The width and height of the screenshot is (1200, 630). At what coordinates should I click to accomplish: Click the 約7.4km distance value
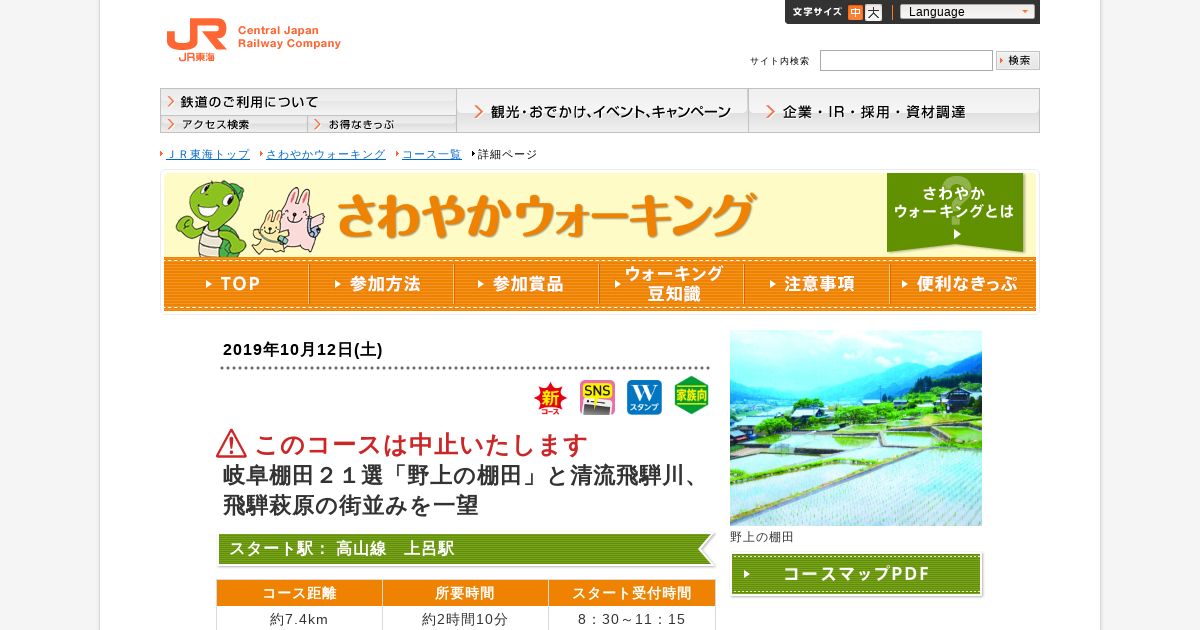click(300, 619)
